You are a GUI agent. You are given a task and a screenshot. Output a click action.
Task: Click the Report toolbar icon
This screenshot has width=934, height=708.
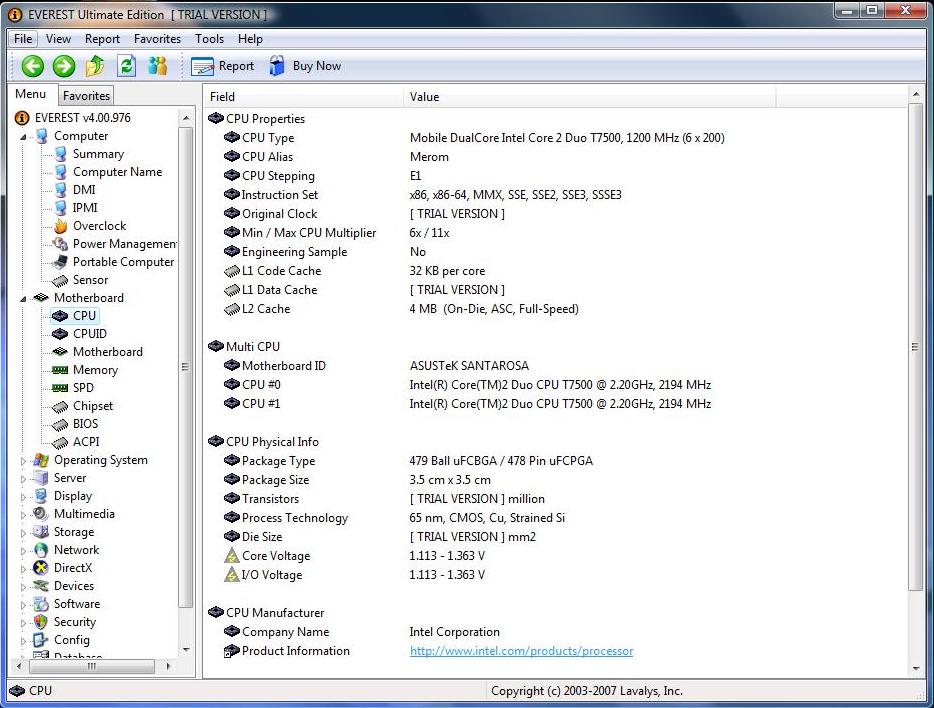click(202, 66)
